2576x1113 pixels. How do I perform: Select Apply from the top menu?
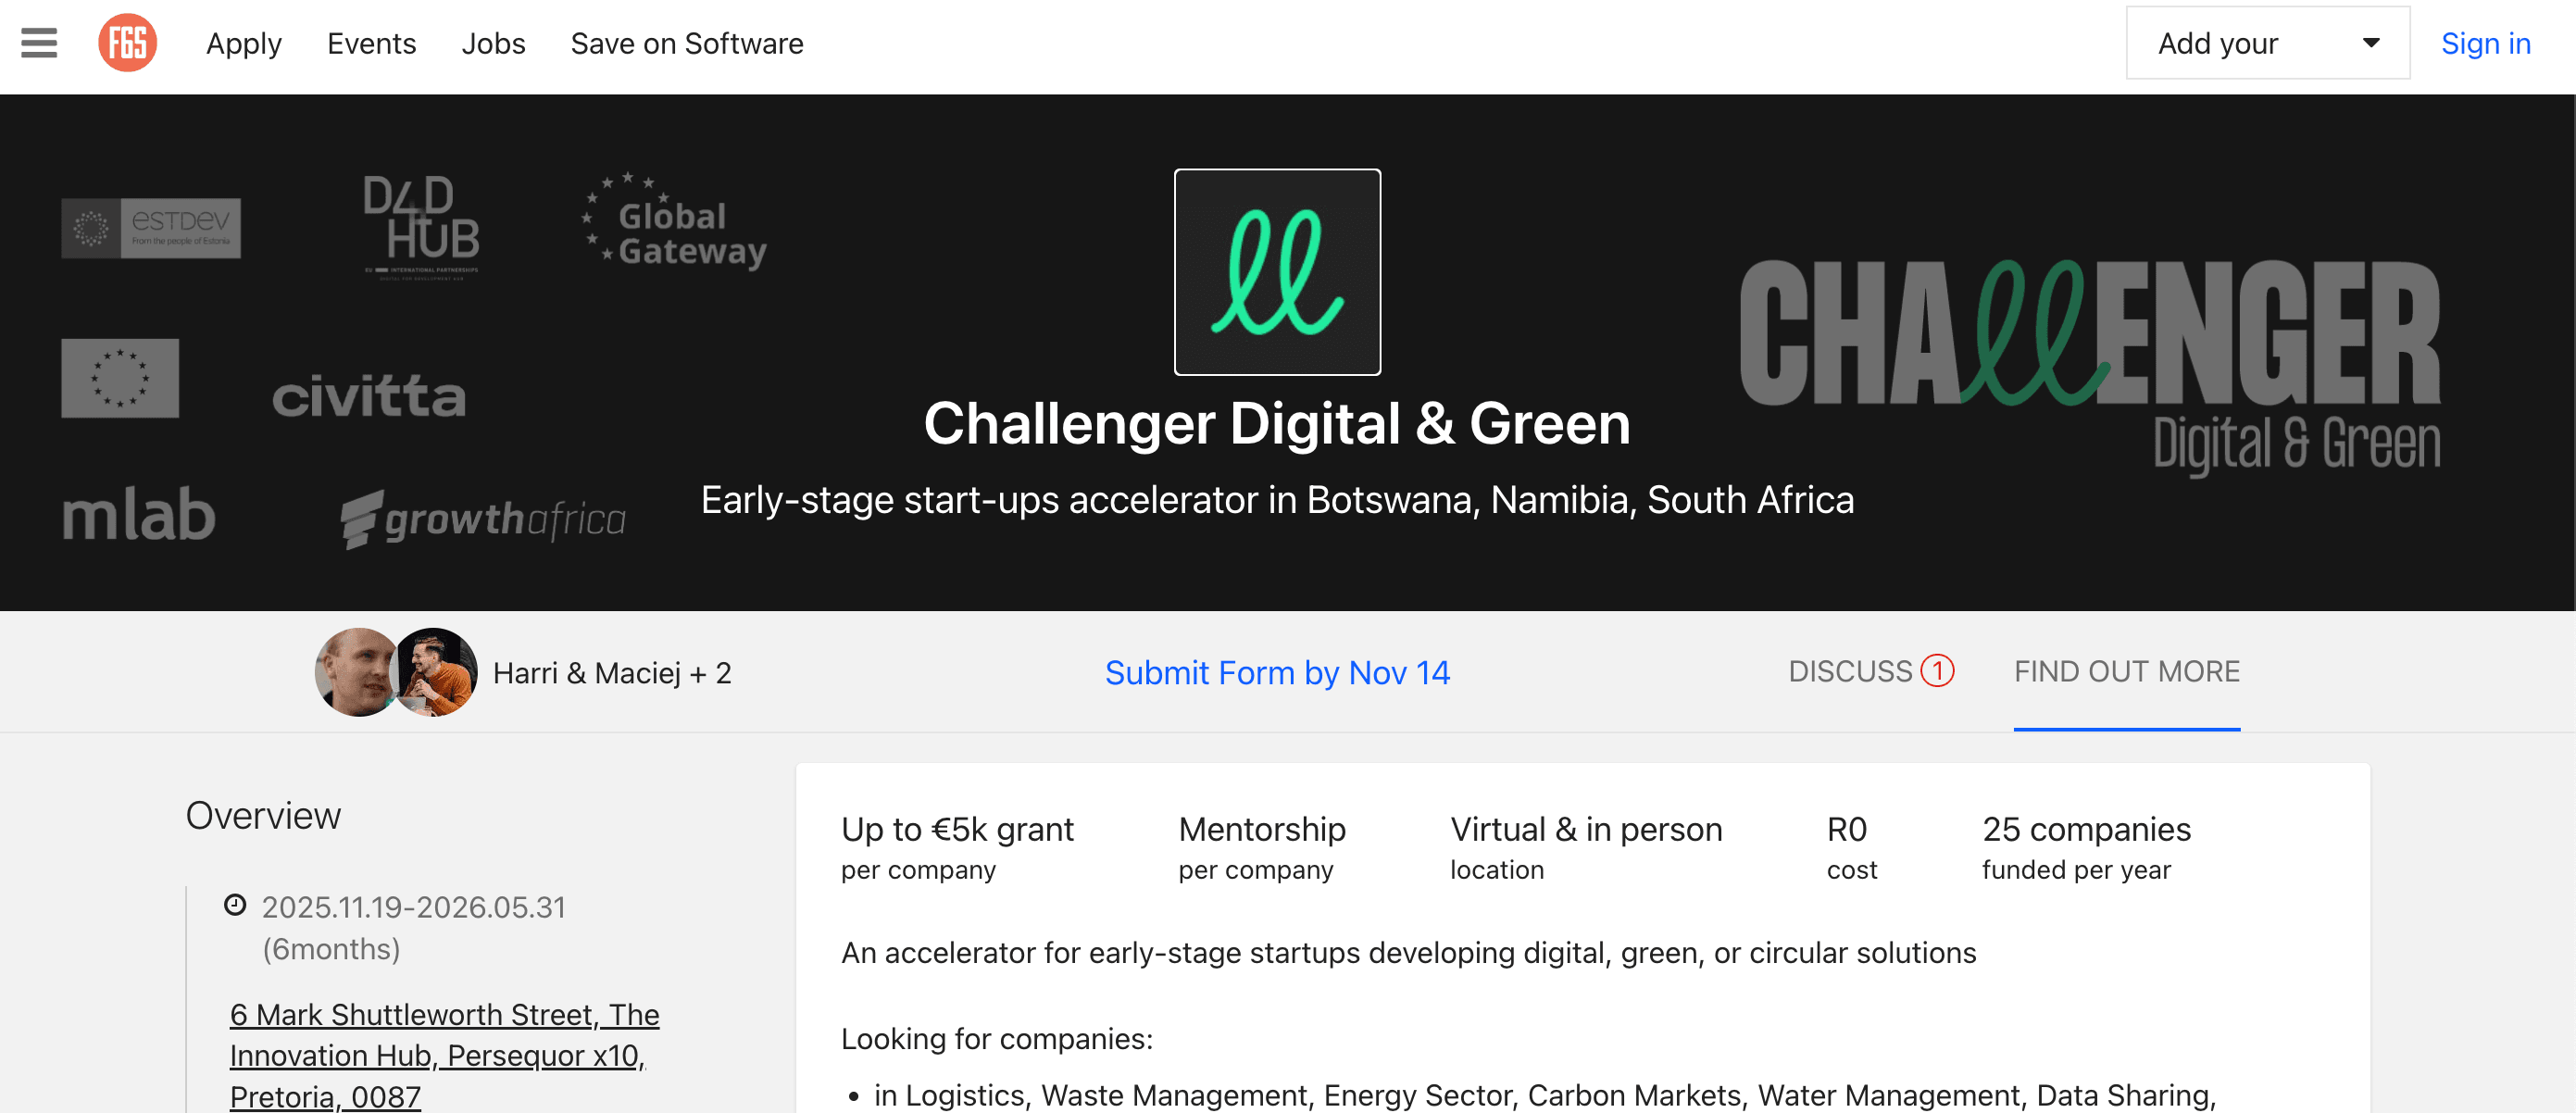[x=243, y=44]
